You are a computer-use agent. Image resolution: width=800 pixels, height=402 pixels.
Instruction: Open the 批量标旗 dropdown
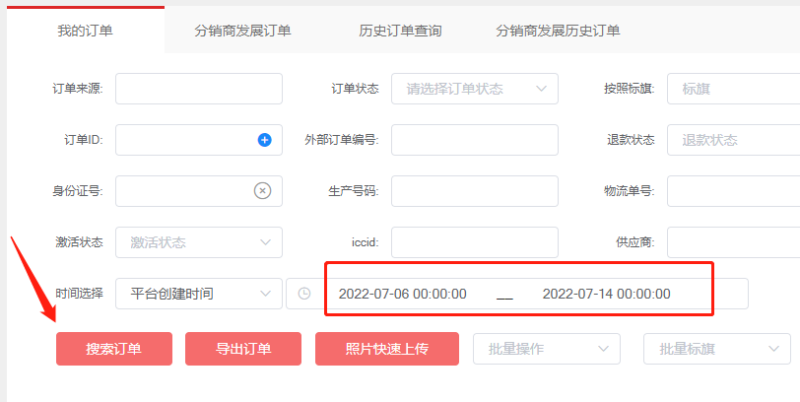coord(716,349)
